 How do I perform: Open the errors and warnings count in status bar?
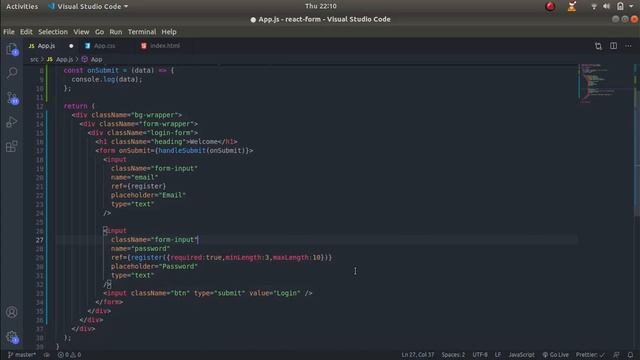(69, 355)
